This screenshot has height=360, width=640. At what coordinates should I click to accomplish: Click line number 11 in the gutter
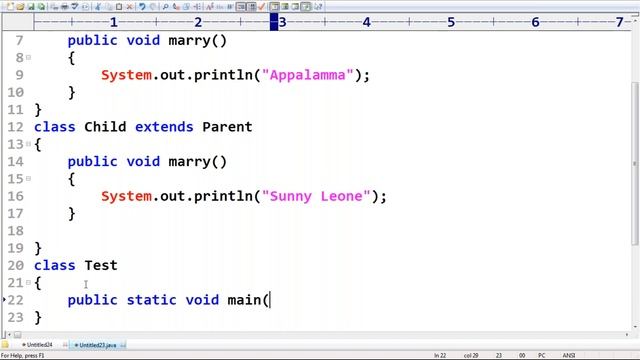pos(16,110)
